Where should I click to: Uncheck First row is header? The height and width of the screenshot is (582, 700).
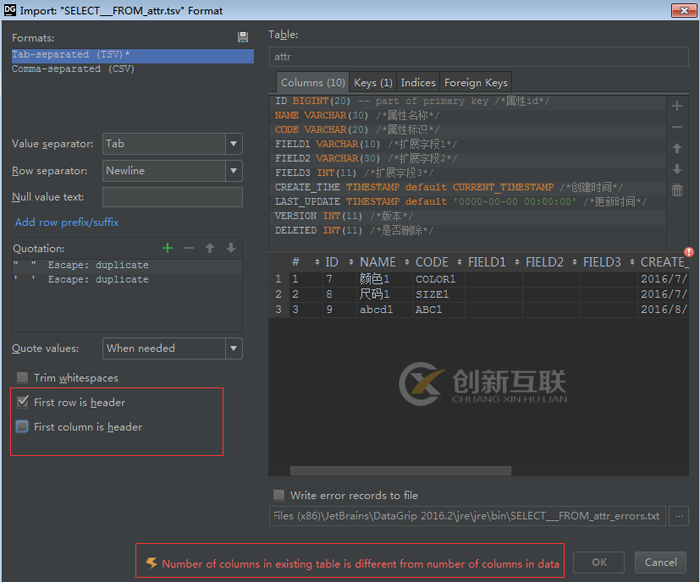22,402
